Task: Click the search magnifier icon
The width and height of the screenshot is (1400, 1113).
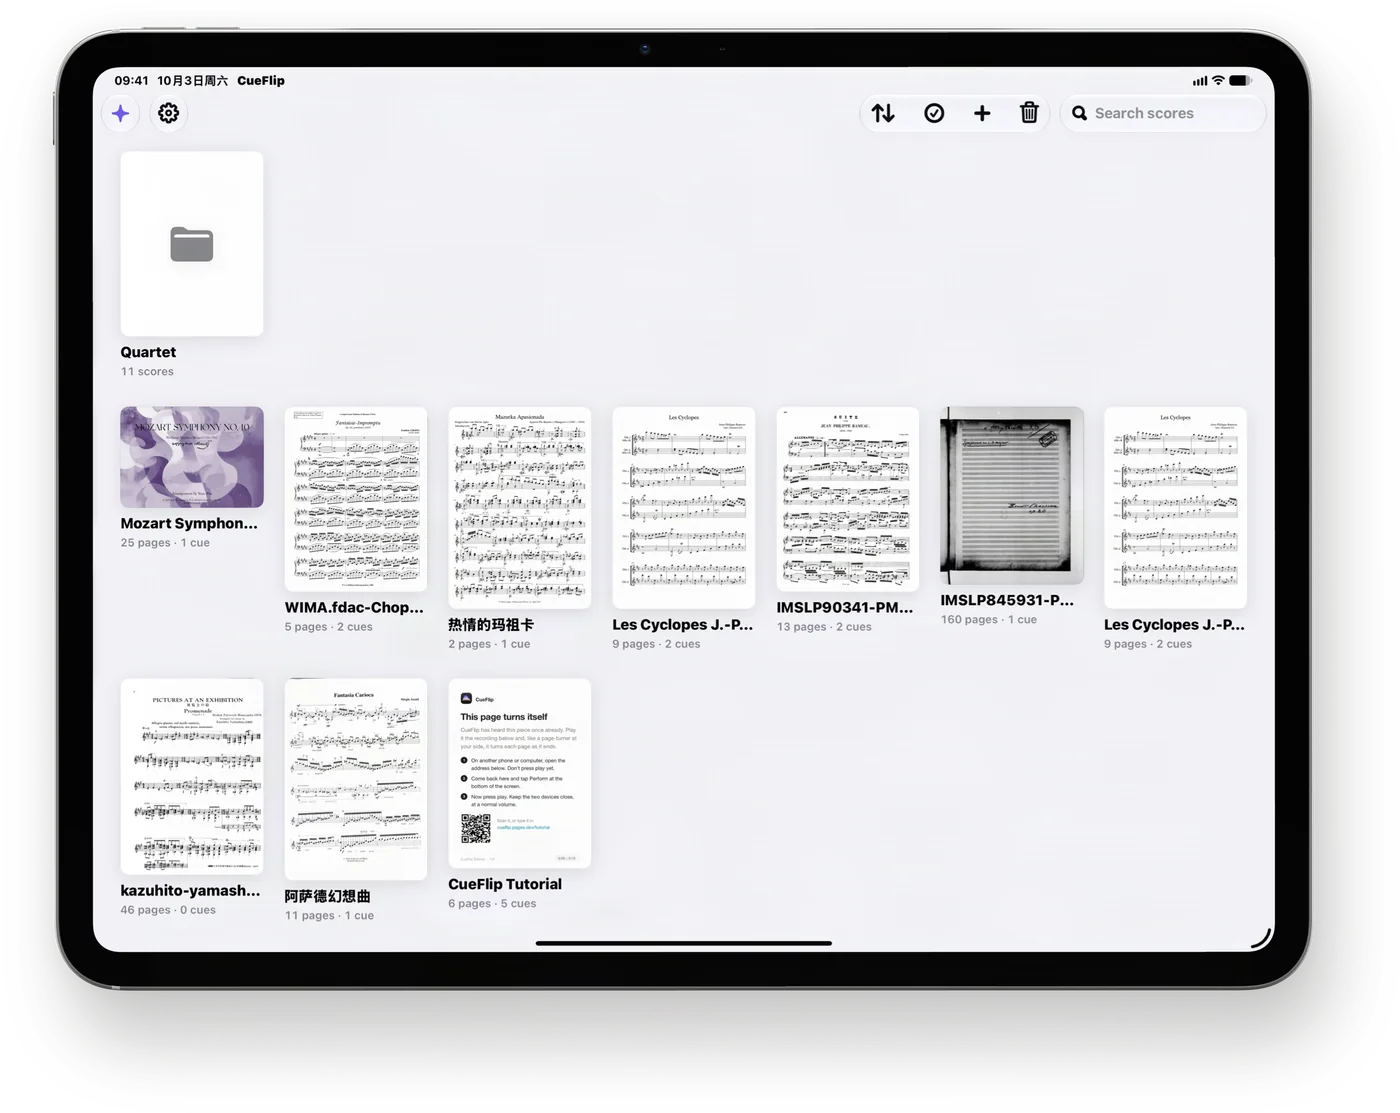Action: (1080, 113)
